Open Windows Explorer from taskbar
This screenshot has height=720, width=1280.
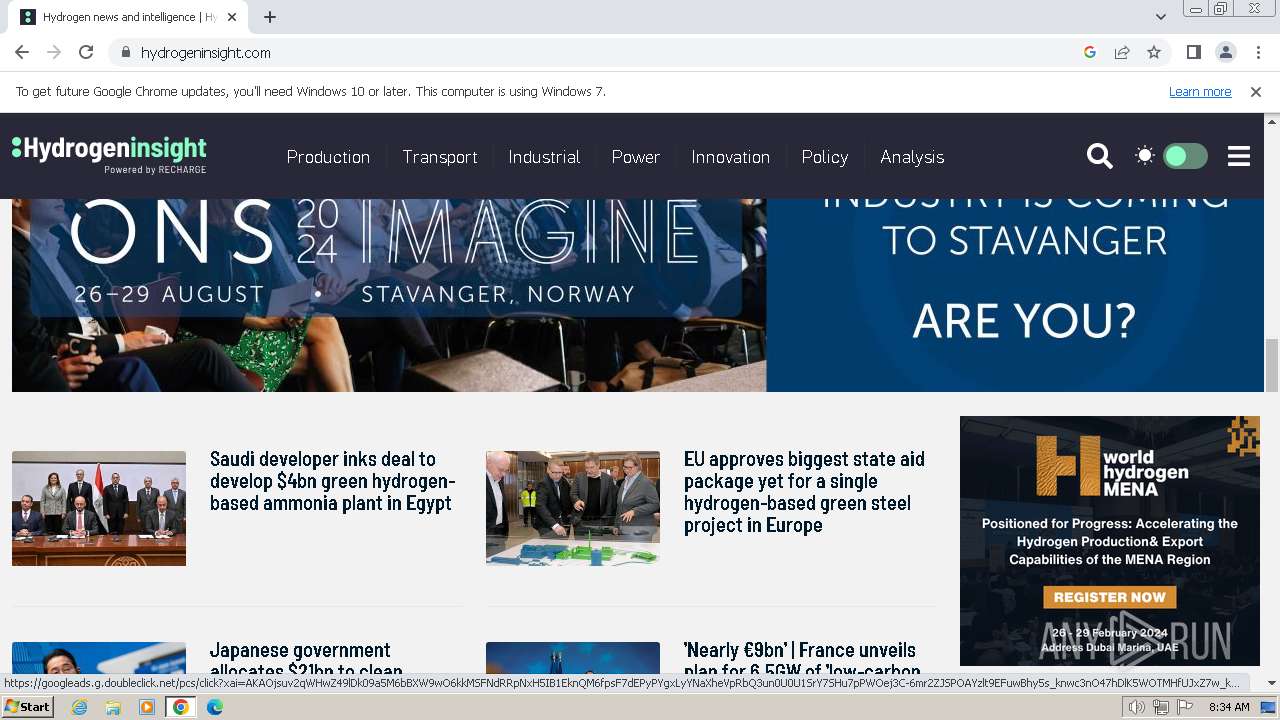[x=113, y=707]
